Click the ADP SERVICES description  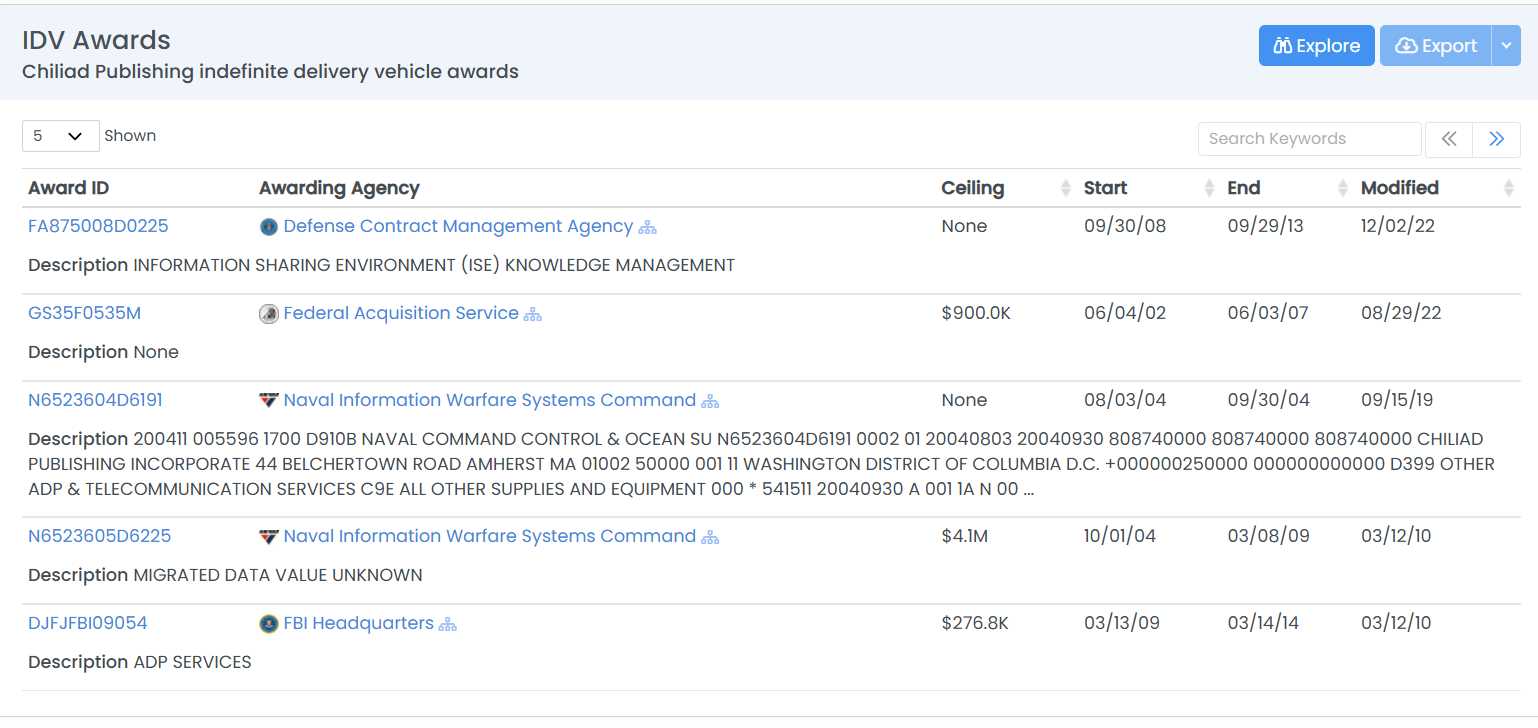click(192, 662)
